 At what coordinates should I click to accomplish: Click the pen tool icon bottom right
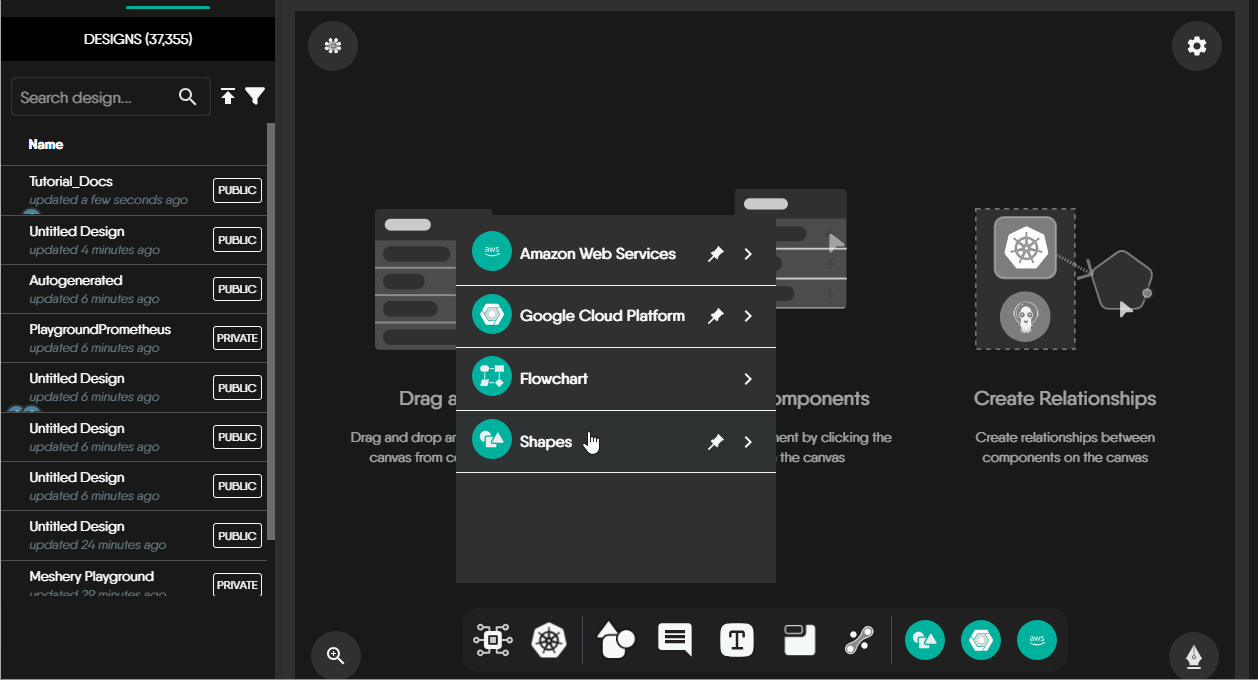click(1194, 656)
